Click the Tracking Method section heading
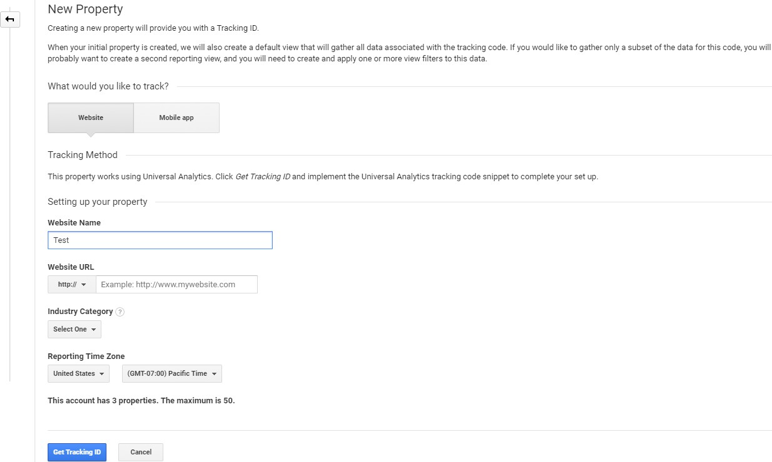The width and height of the screenshot is (772, 462). point(82,155)
